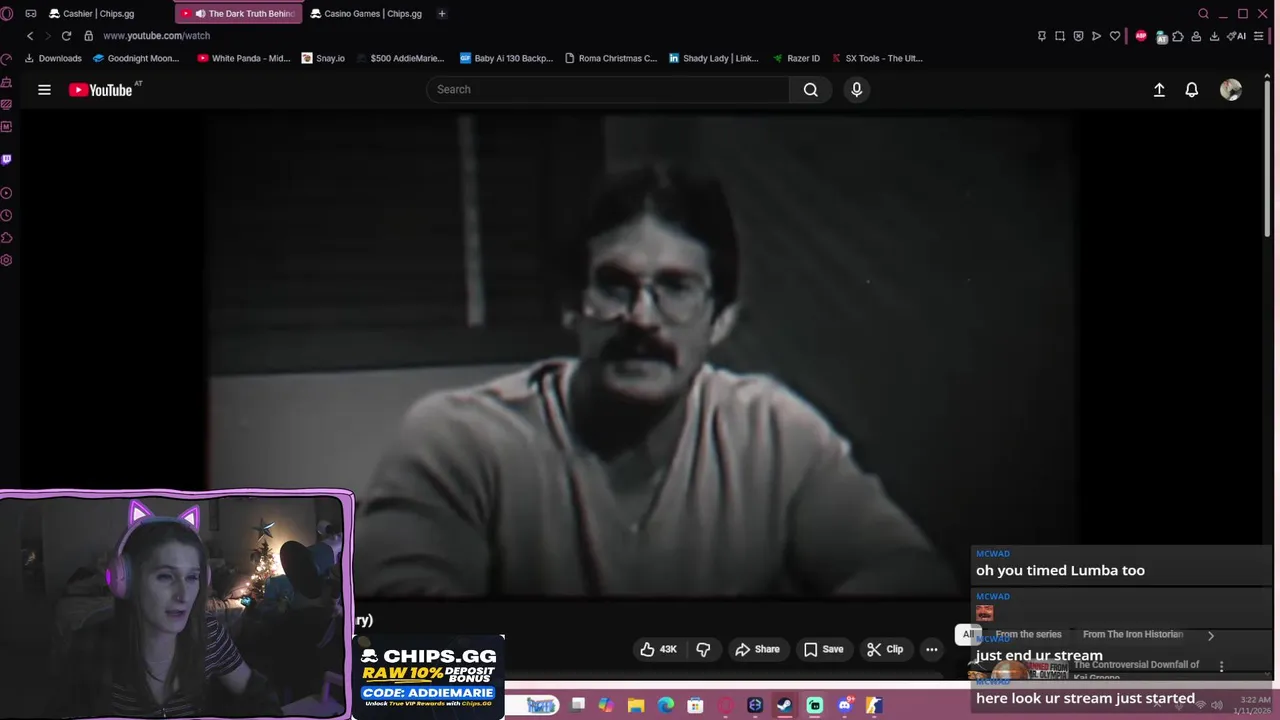Open the Razer ID bookmark
The image size is (1280, 720).
tap(796, 58)
